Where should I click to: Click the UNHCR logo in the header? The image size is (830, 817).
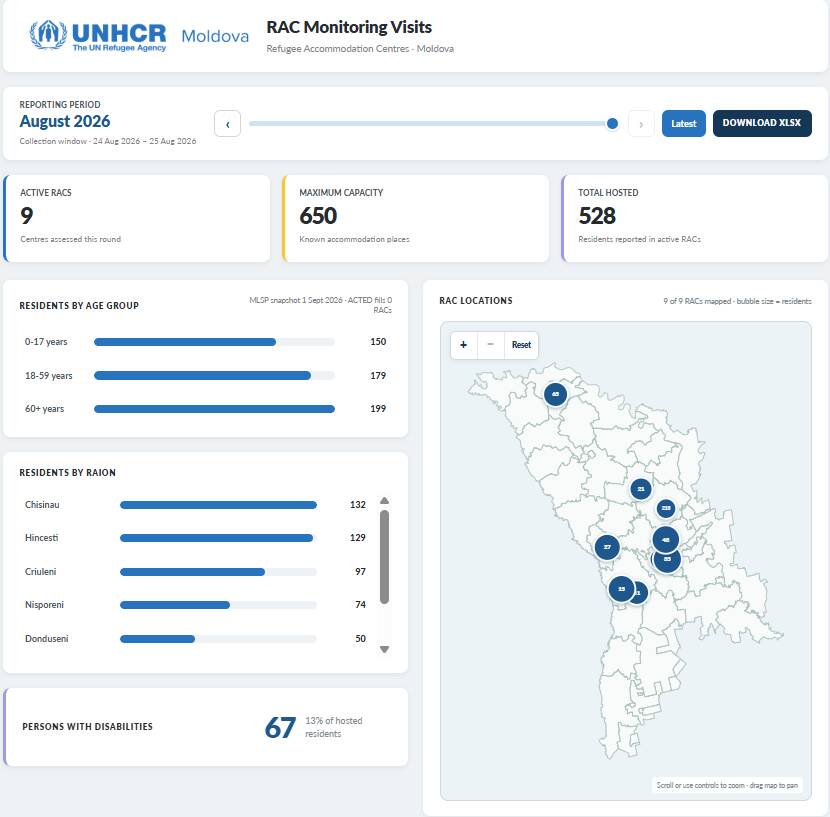[x=98, y=35]
